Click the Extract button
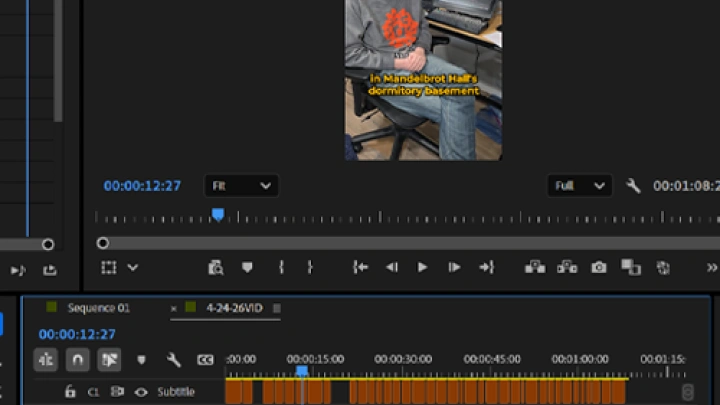Viewport: 720px width, 405px height. tap(567, 267)
